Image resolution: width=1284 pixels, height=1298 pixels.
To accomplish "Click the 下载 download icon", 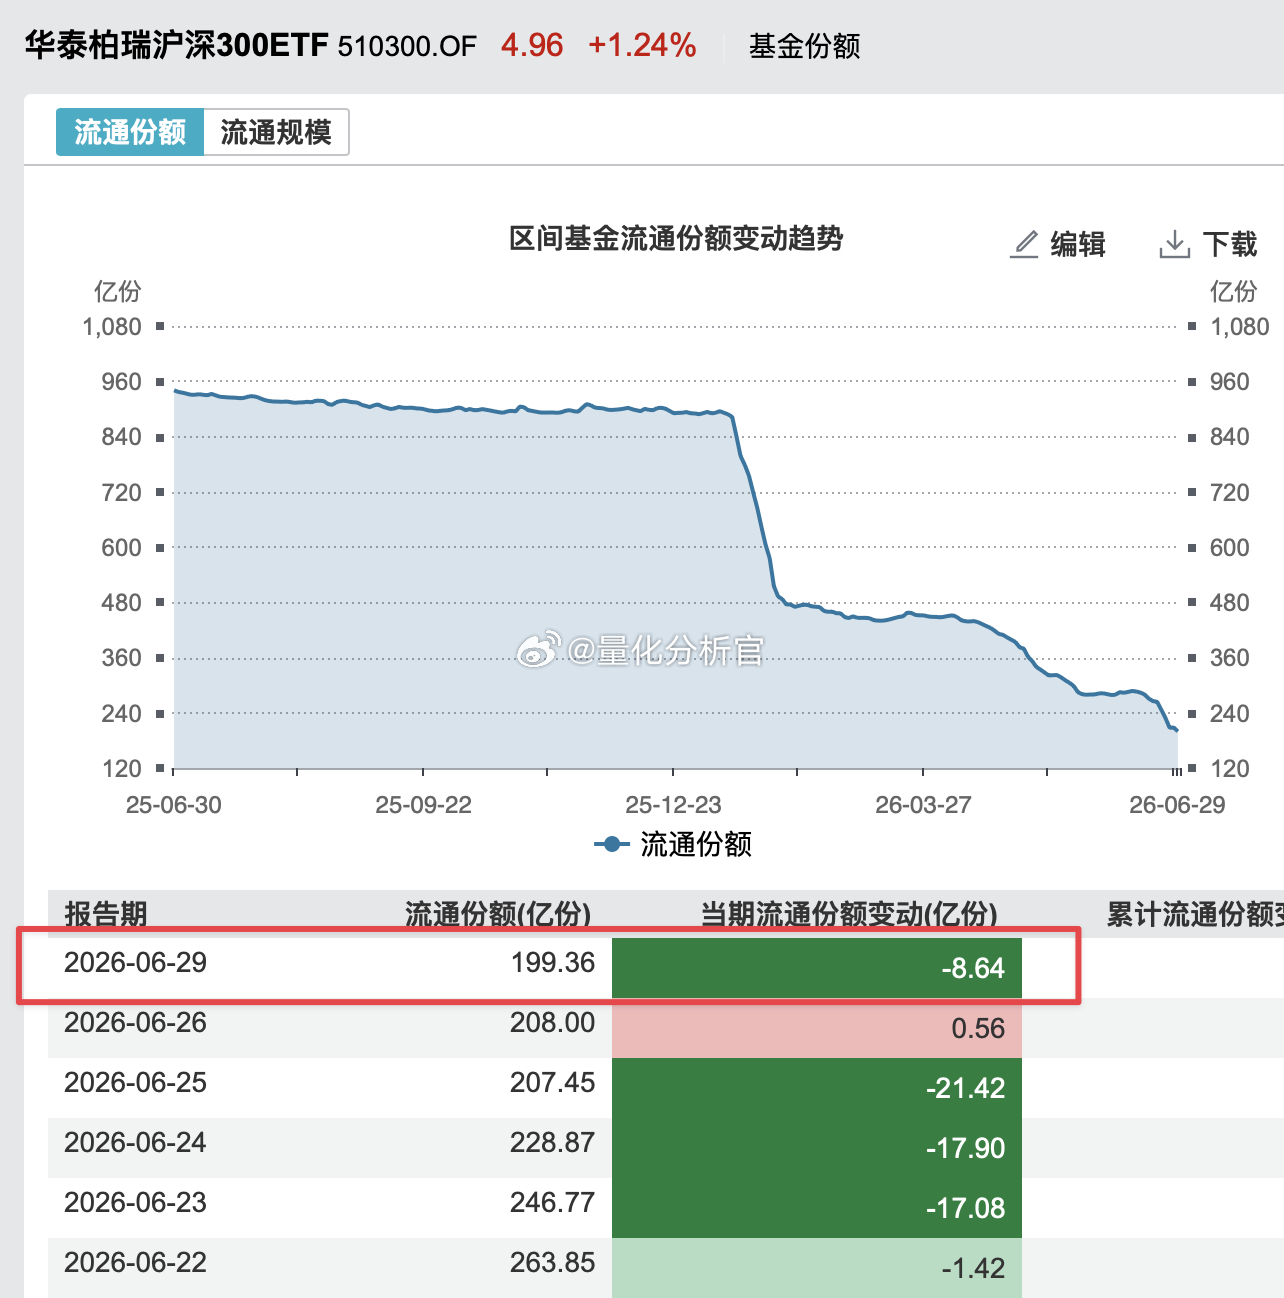I will [x=1174, y=244].
